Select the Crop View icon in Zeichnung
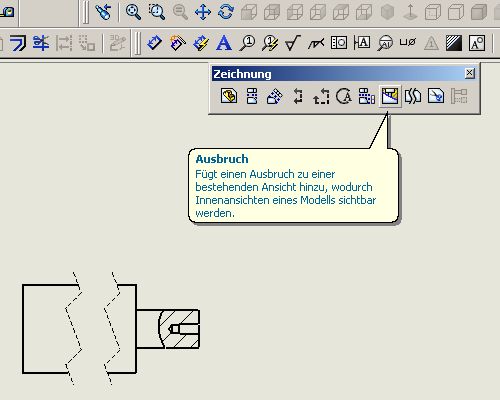 pyautogui.click(x=436, y=96)
